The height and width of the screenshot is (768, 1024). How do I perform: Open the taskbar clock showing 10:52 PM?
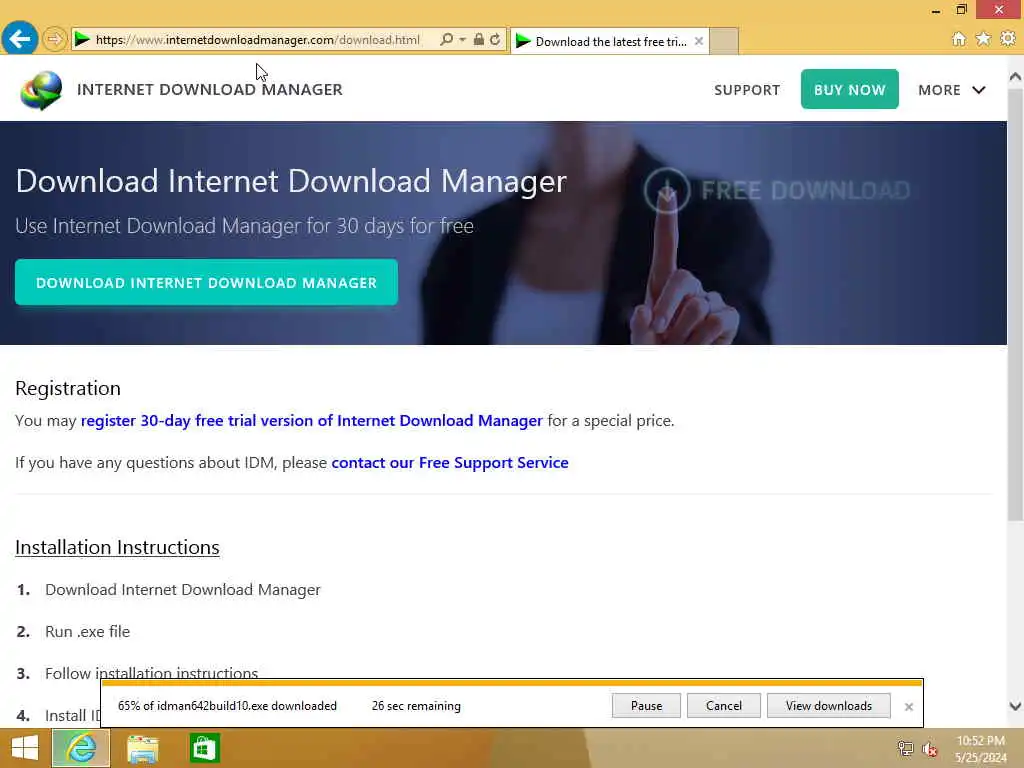pyautogui.click(x=980, y=749)
